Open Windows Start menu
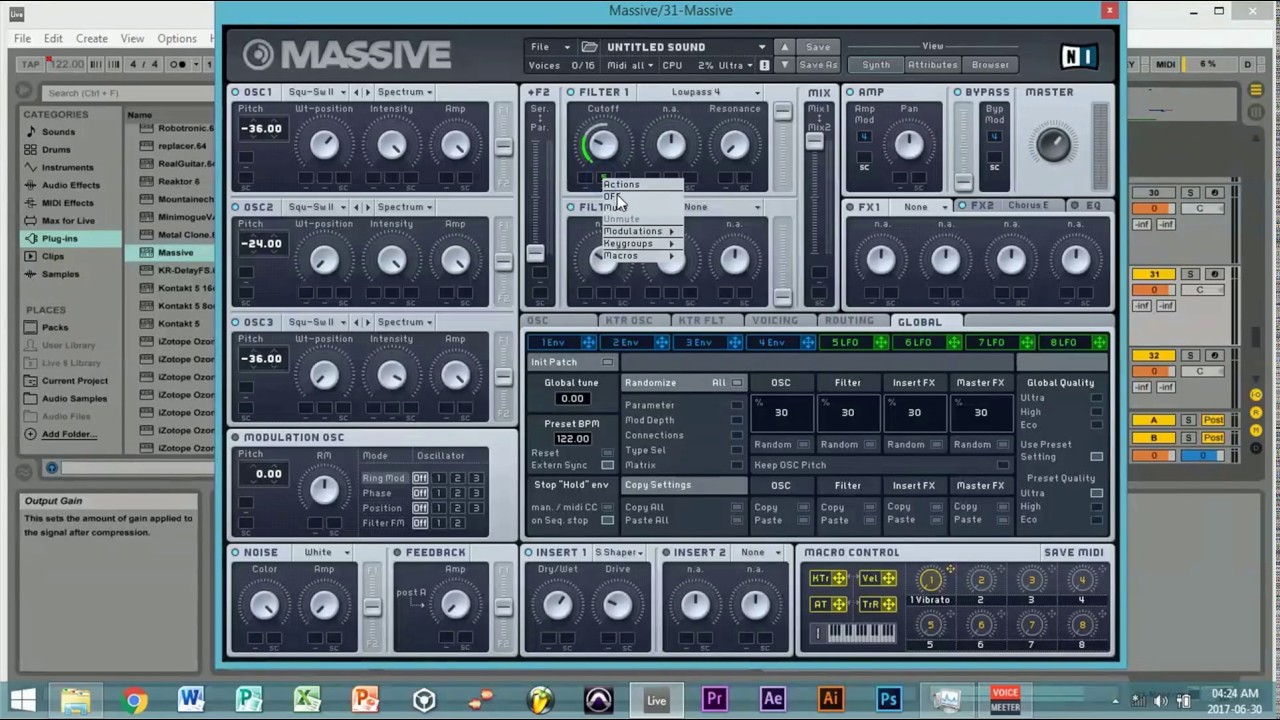 [23, 700]
